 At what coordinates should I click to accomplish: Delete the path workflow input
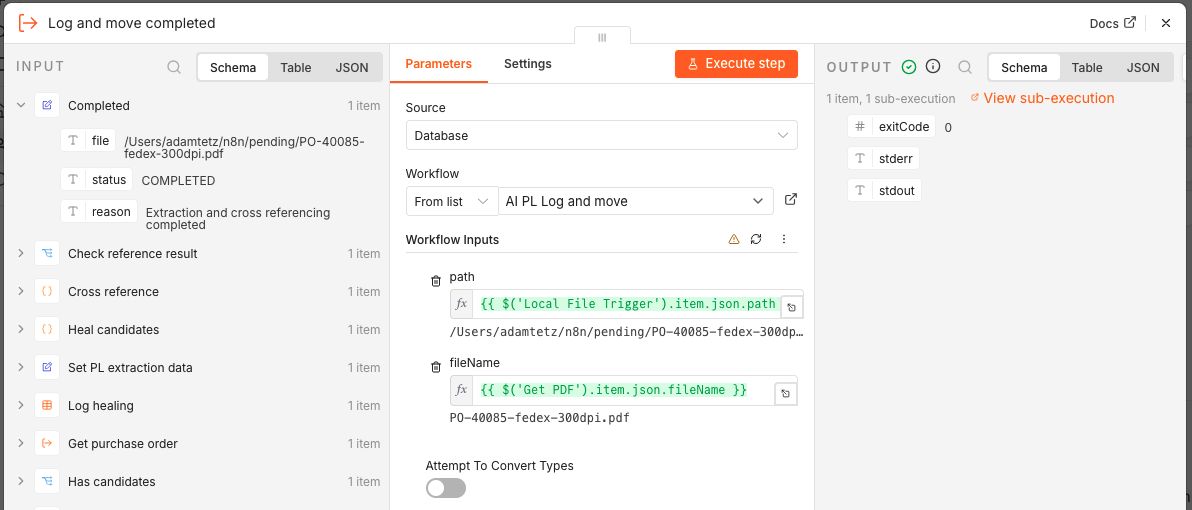(x=436, y=281)
